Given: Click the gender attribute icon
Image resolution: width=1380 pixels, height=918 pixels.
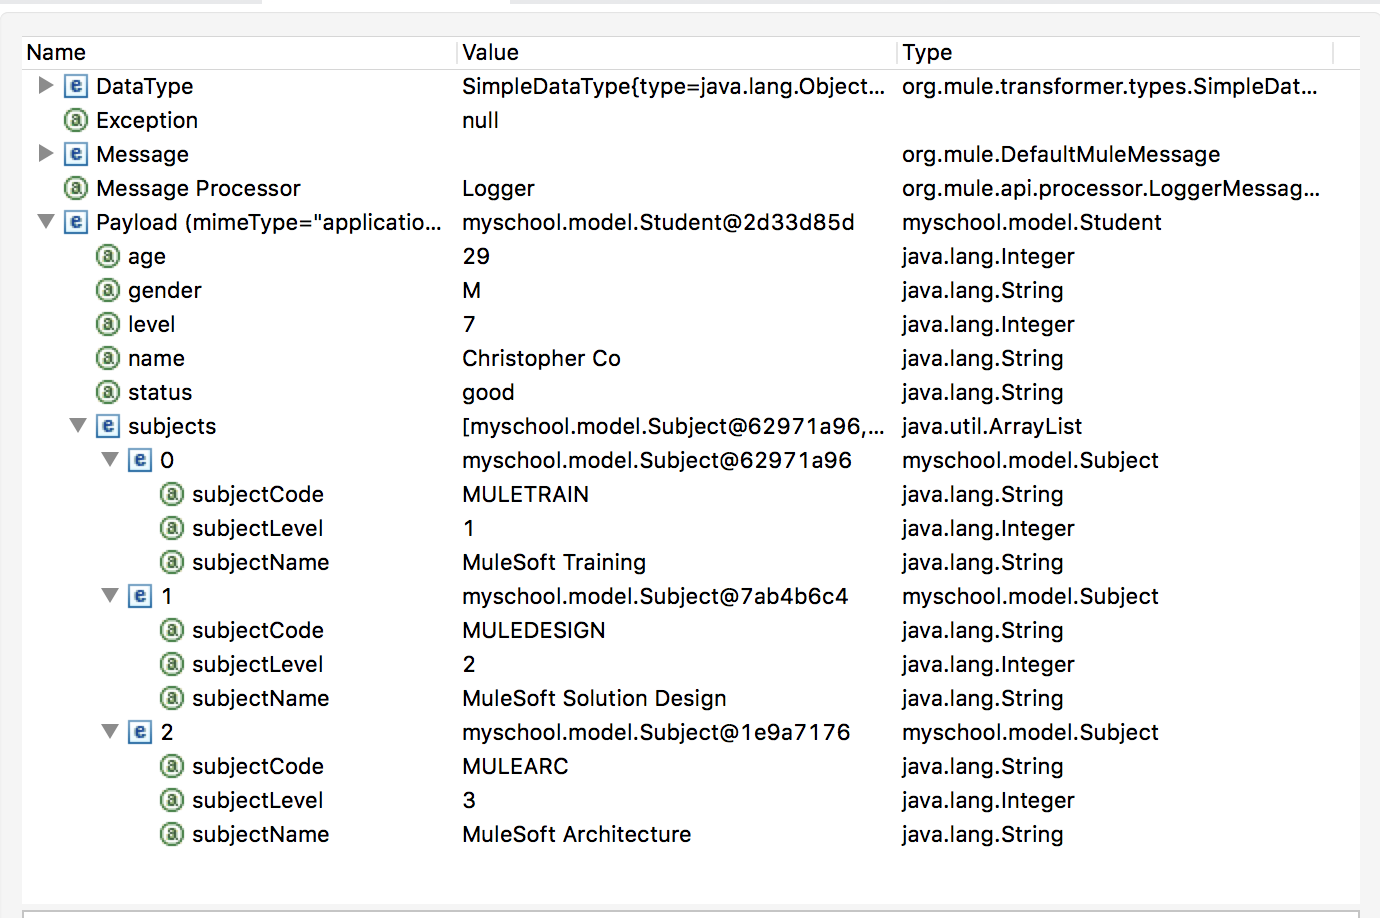Looking at the screenshot, I should click(108, 290).
